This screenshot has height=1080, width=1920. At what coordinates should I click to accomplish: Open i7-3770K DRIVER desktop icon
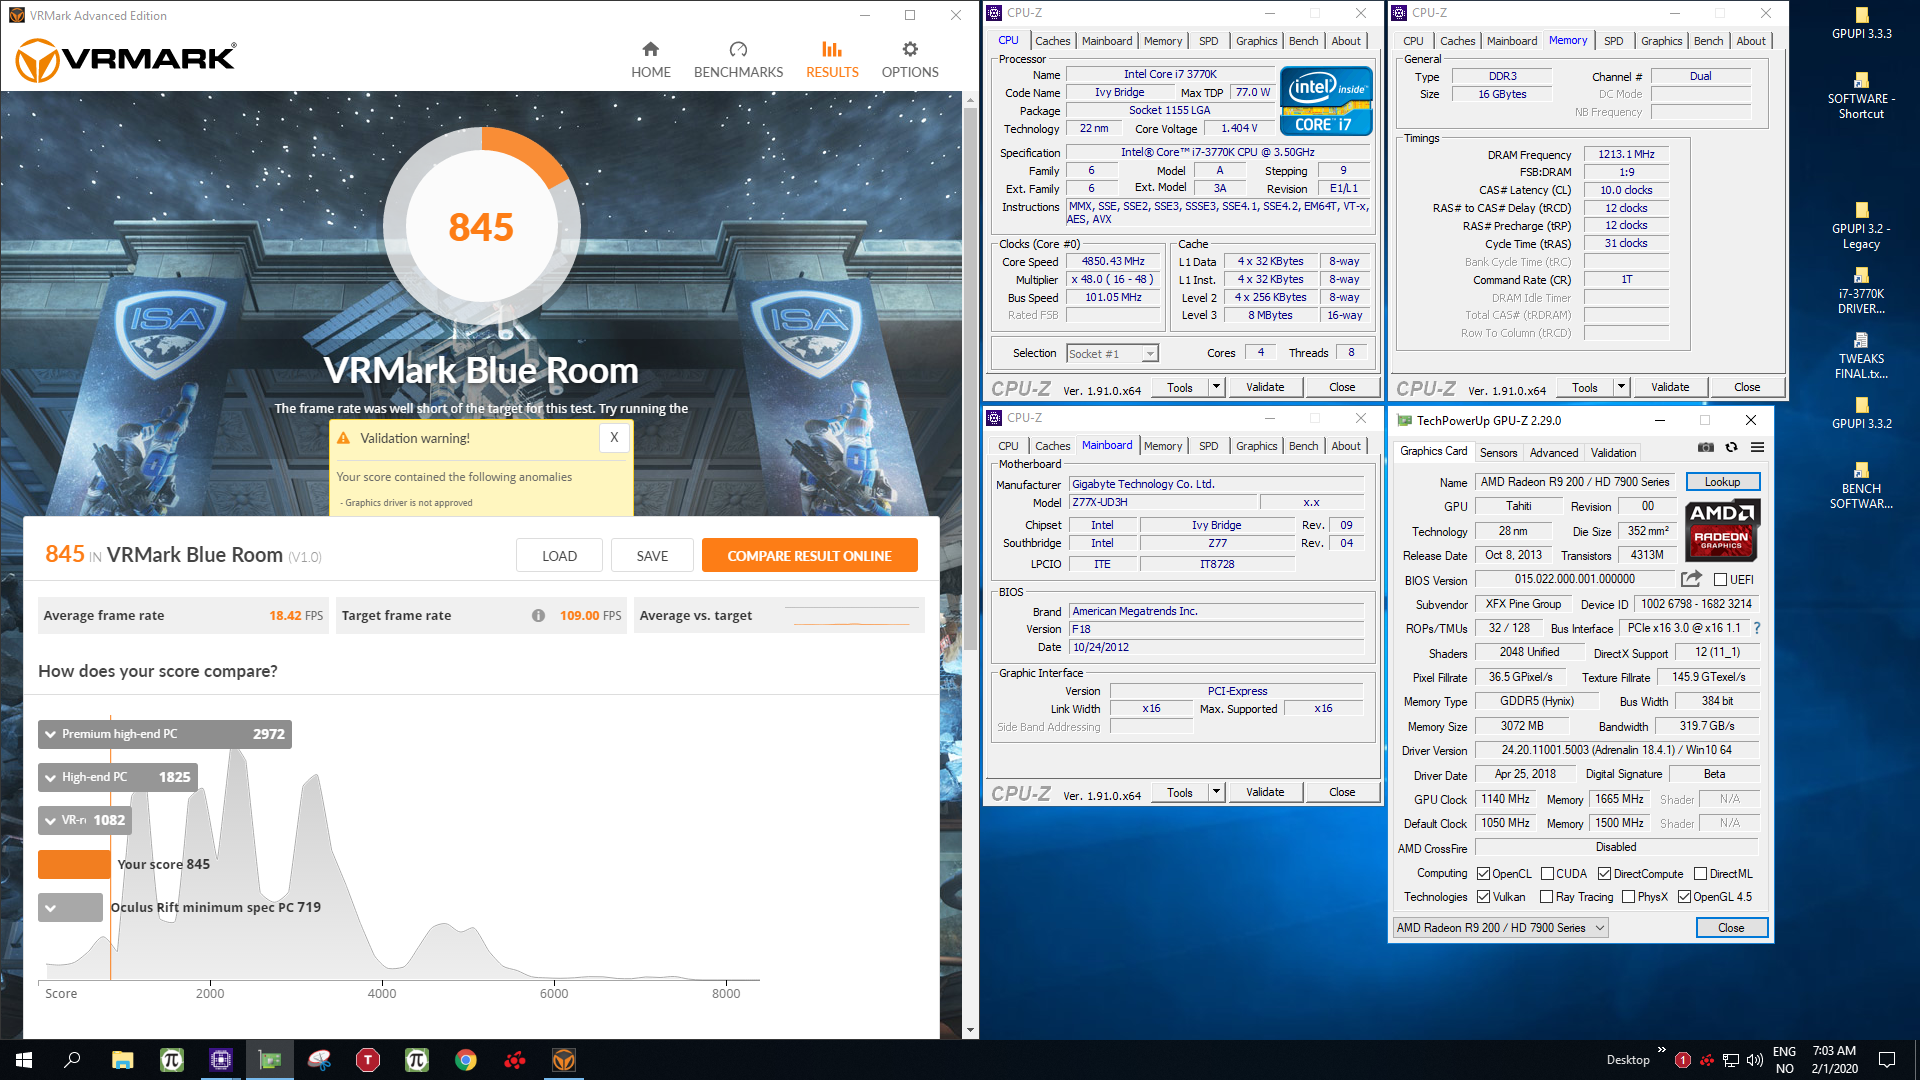click(1861, 290)
